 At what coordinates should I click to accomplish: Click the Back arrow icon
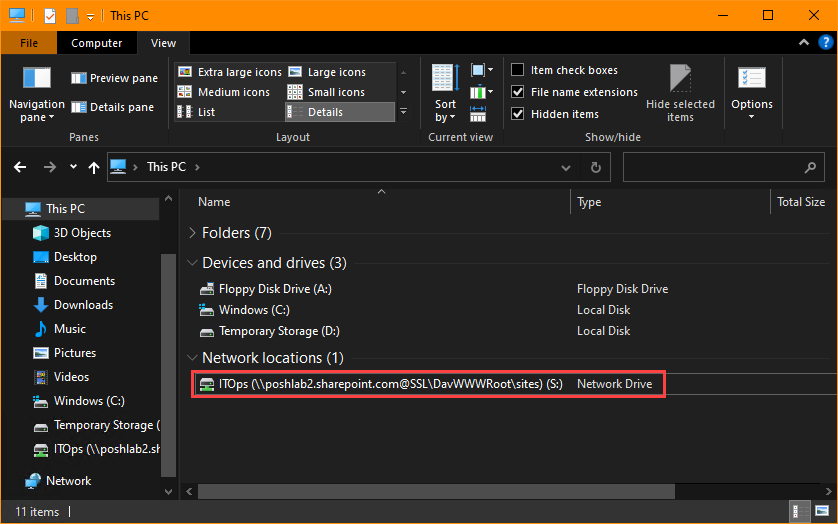[x=20, y=168]
